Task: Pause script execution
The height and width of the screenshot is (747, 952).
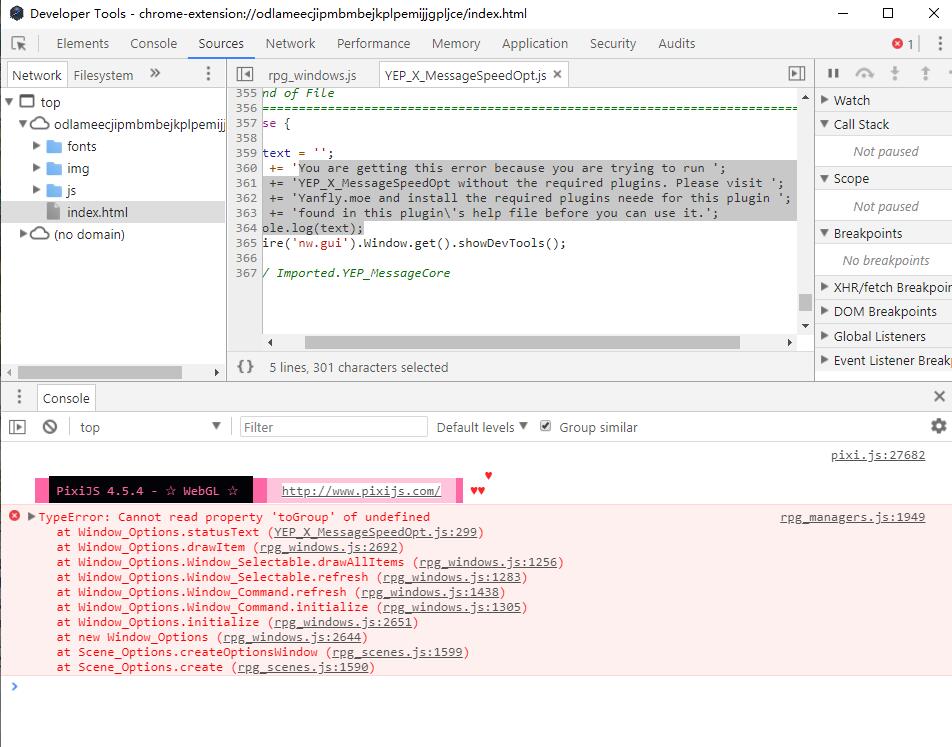Action: (x=833, y=73)
